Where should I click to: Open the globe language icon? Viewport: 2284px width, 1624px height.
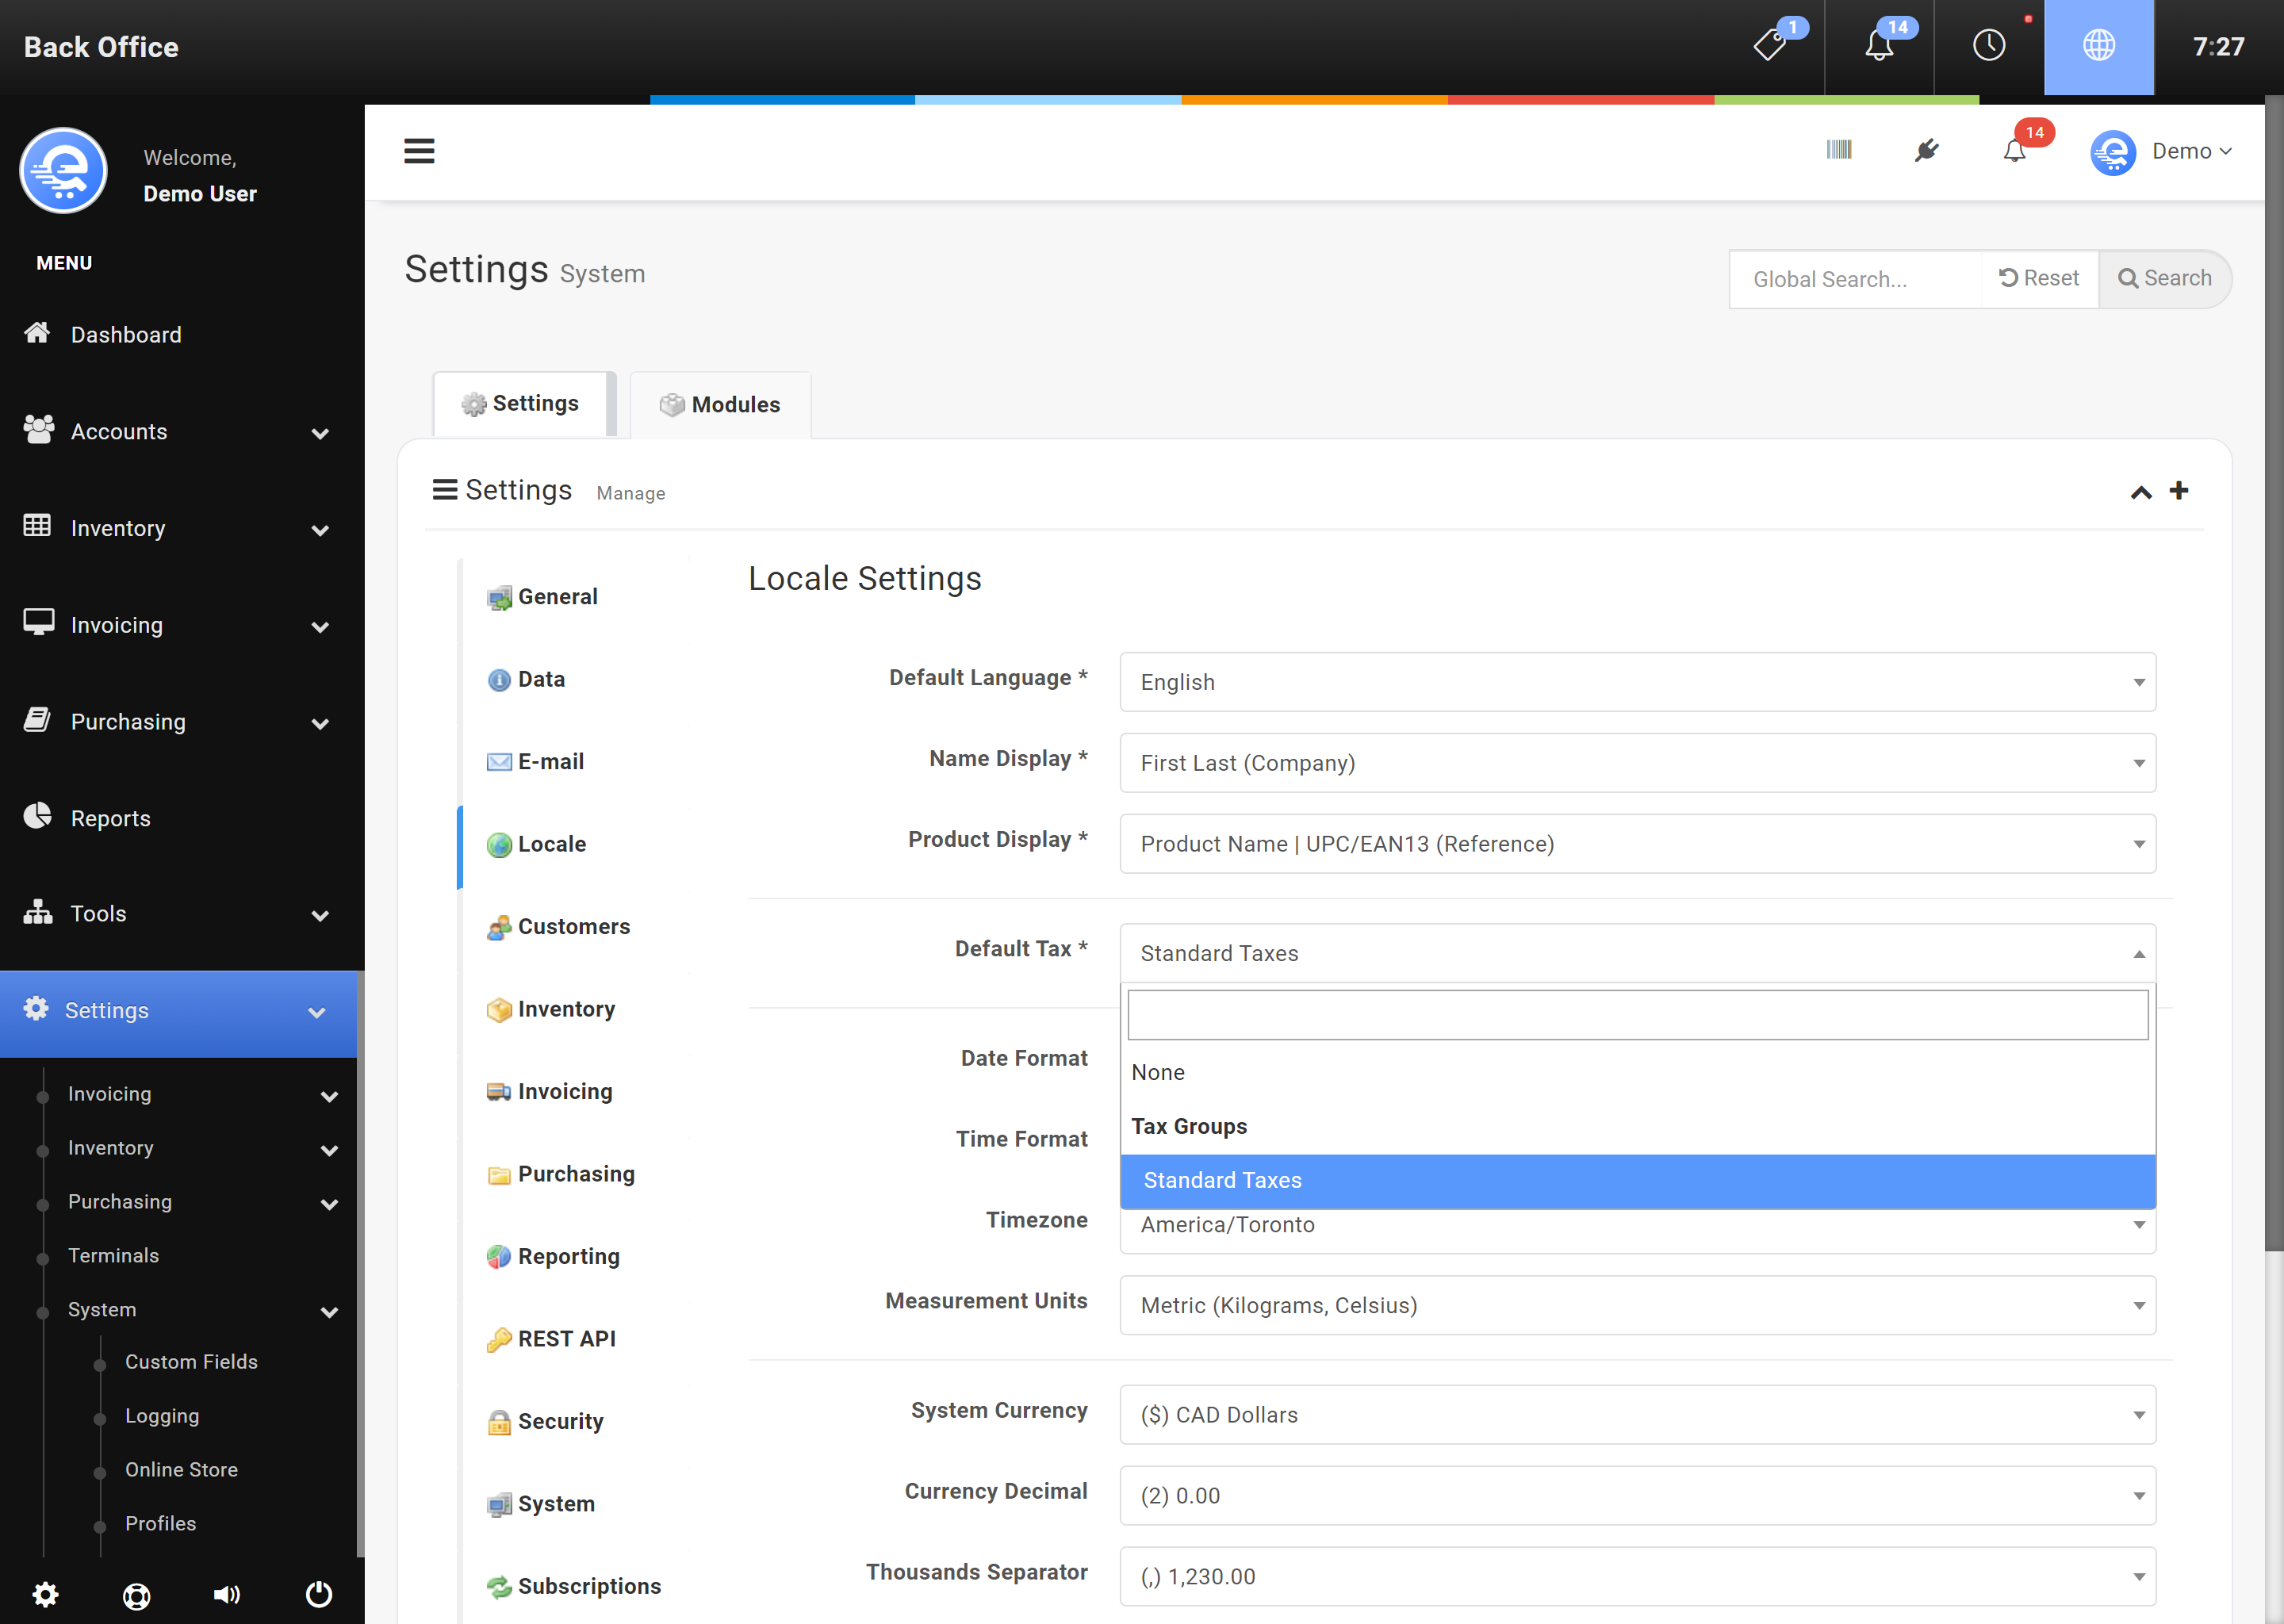pos(2098,46)
